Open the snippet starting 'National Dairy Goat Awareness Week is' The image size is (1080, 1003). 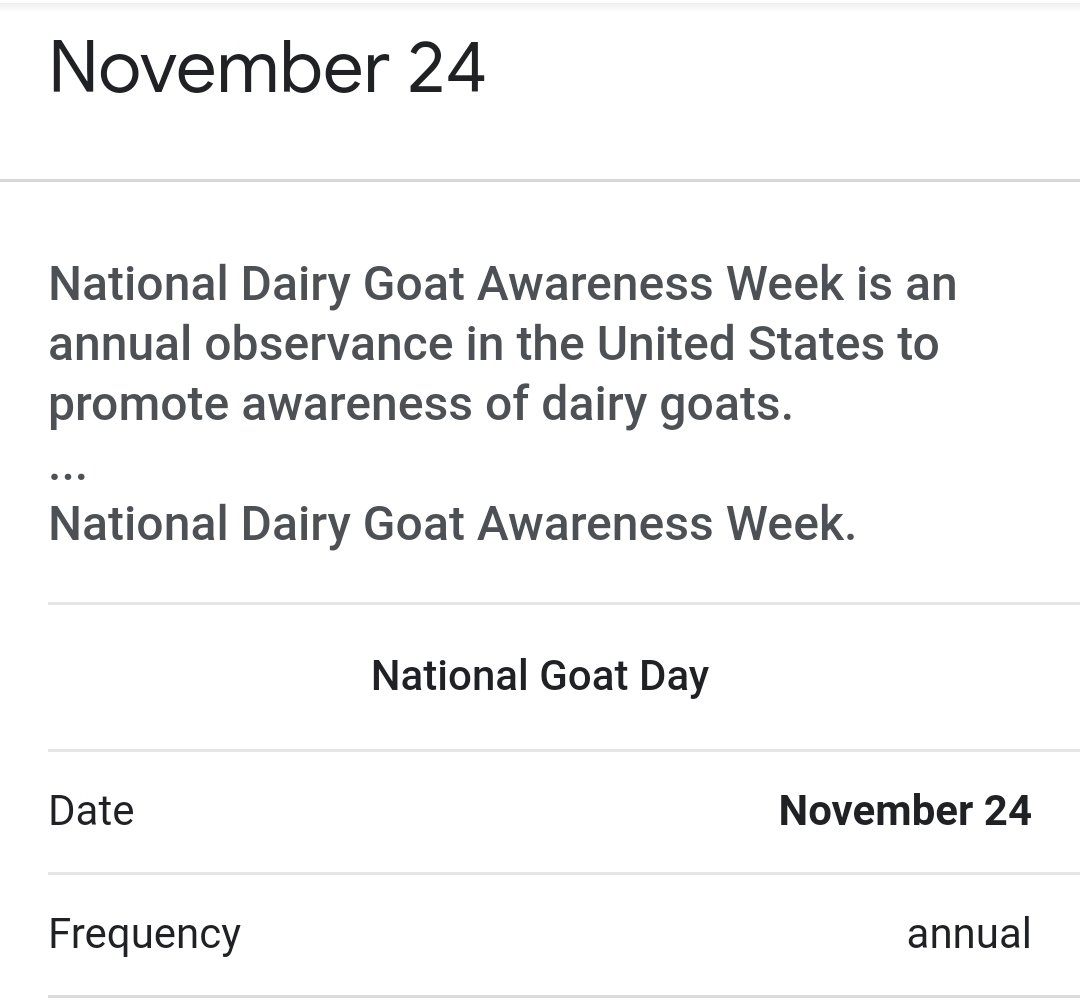[503, 344]
